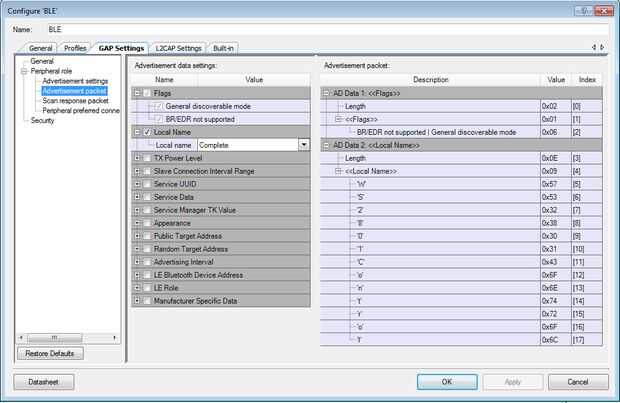Viewport: 620px width, 403px height.
Task: Click the tree horizontal scrollbar thumb
Action: [55, 338]
